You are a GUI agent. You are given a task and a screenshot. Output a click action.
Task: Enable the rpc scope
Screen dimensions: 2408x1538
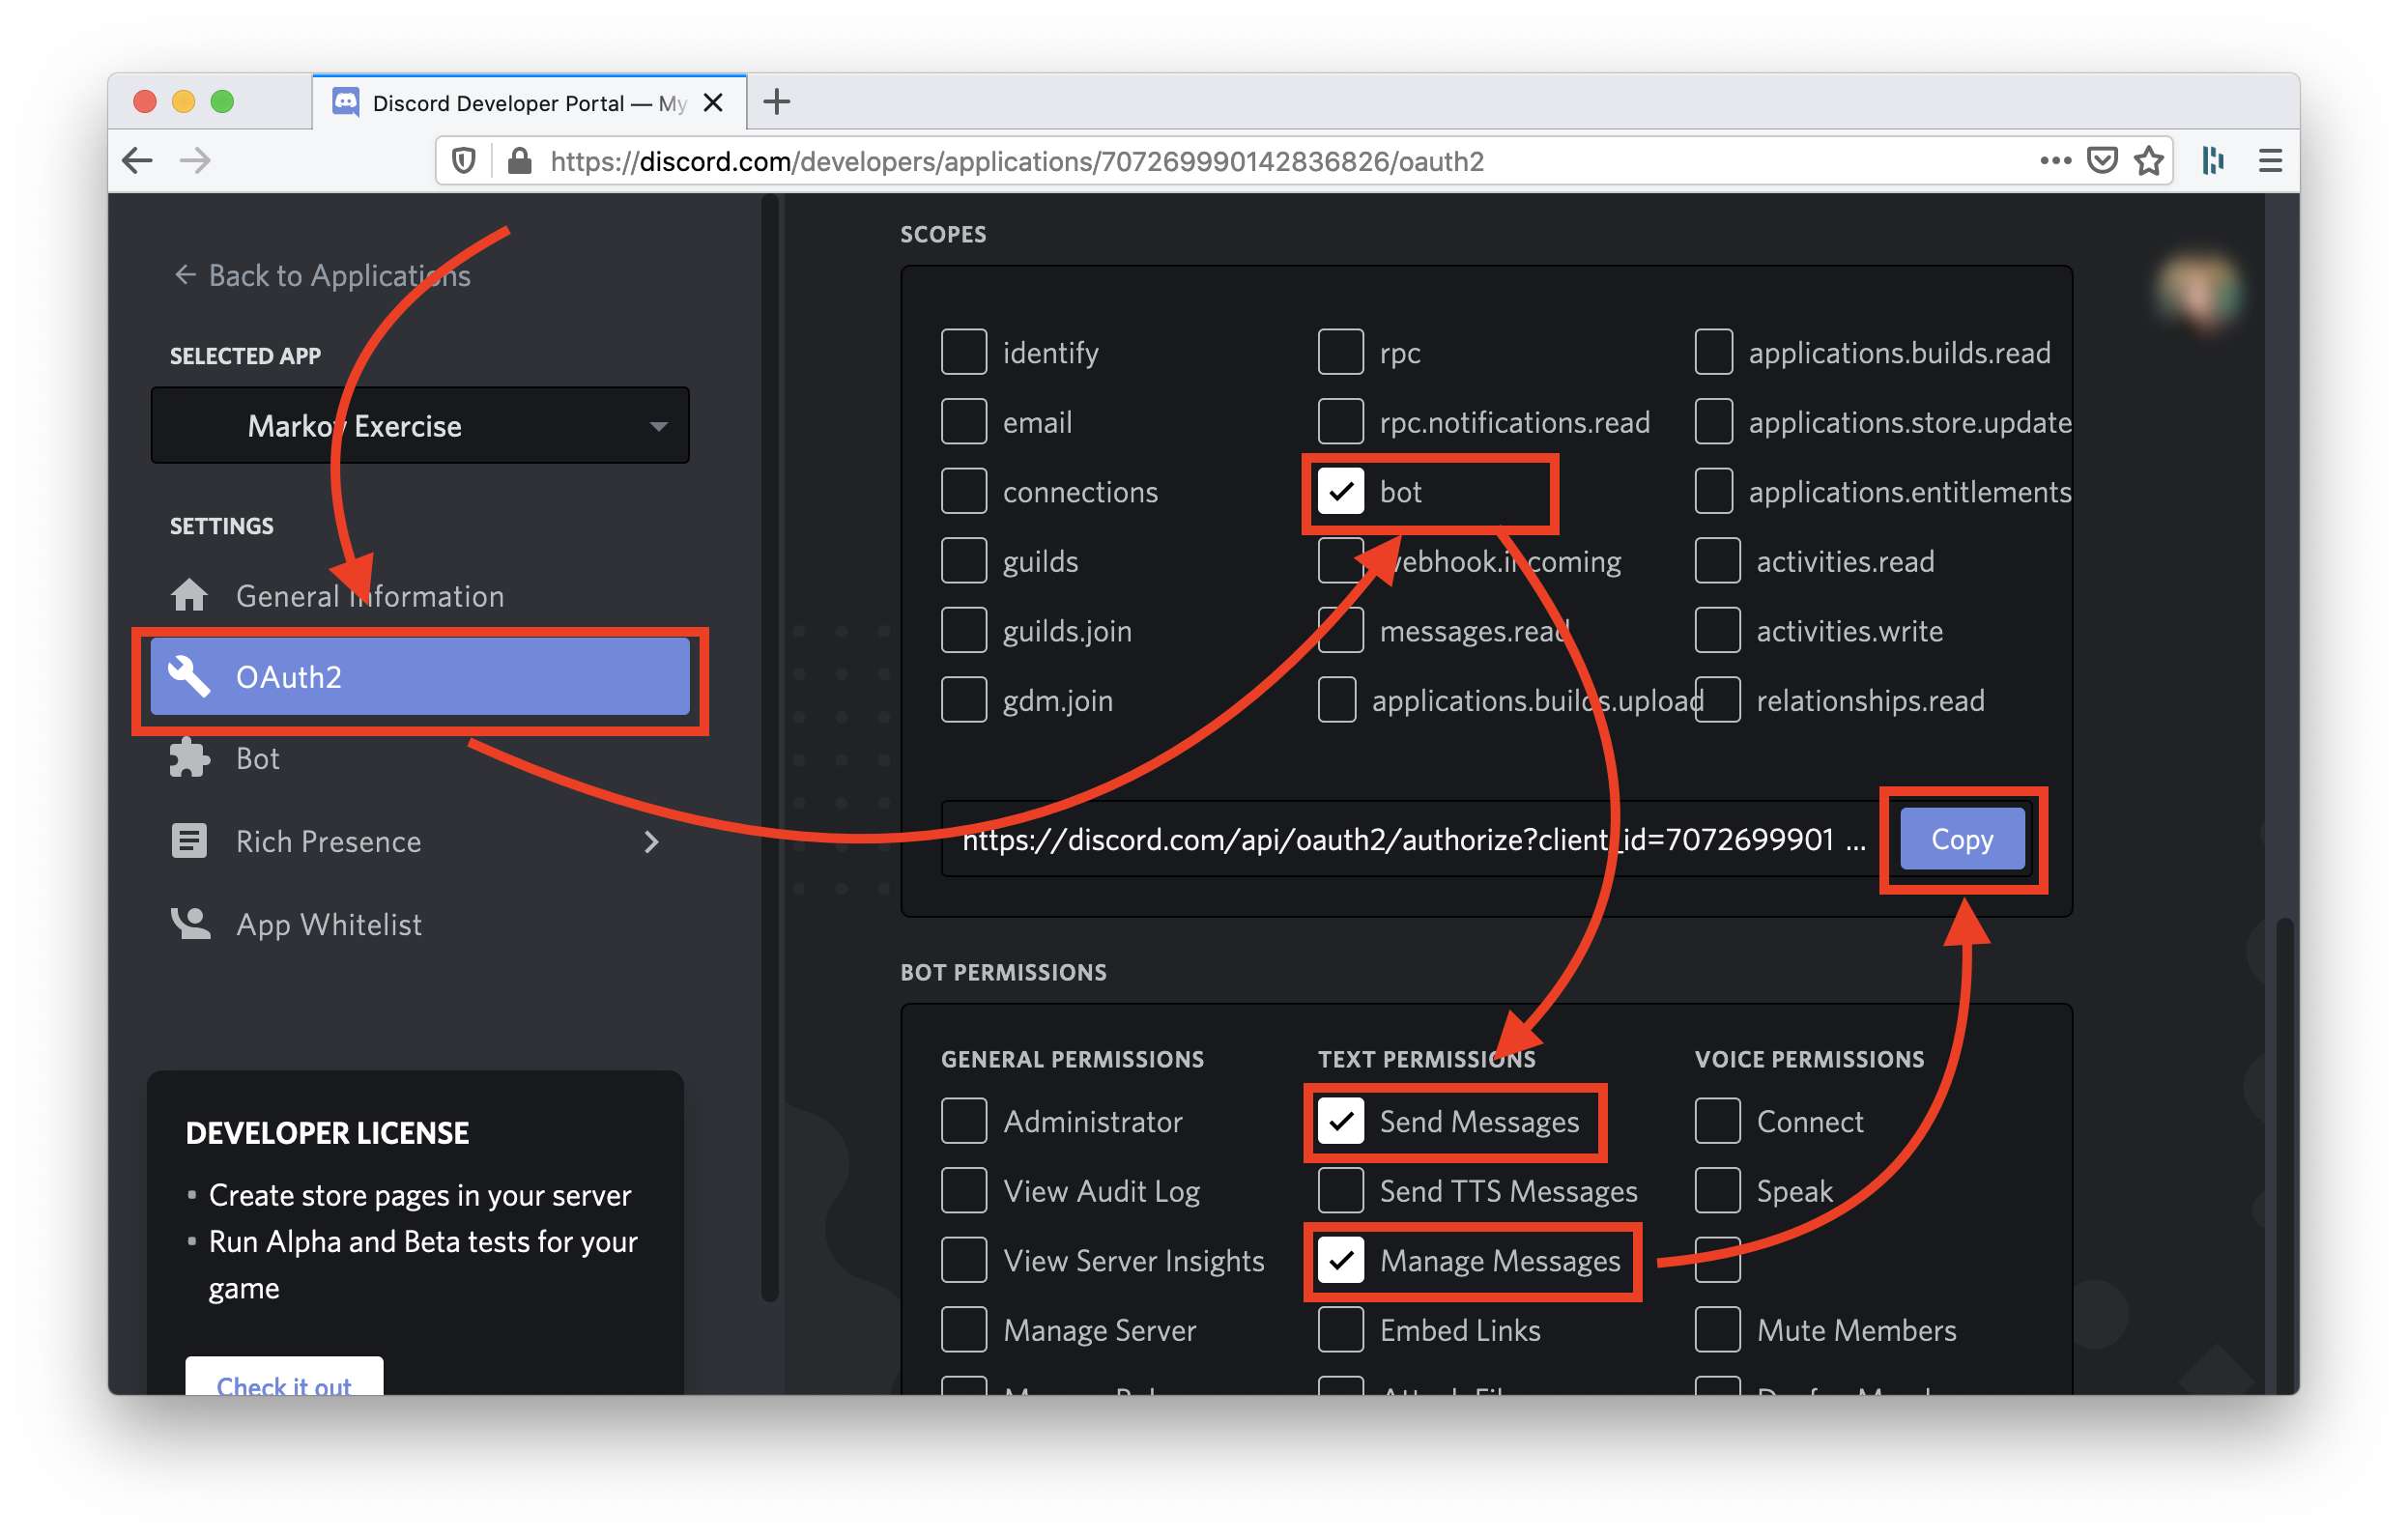(x=1341, y=352)
